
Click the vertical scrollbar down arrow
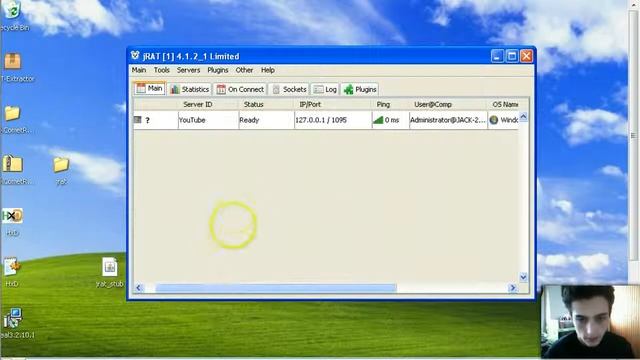[523, 277]
